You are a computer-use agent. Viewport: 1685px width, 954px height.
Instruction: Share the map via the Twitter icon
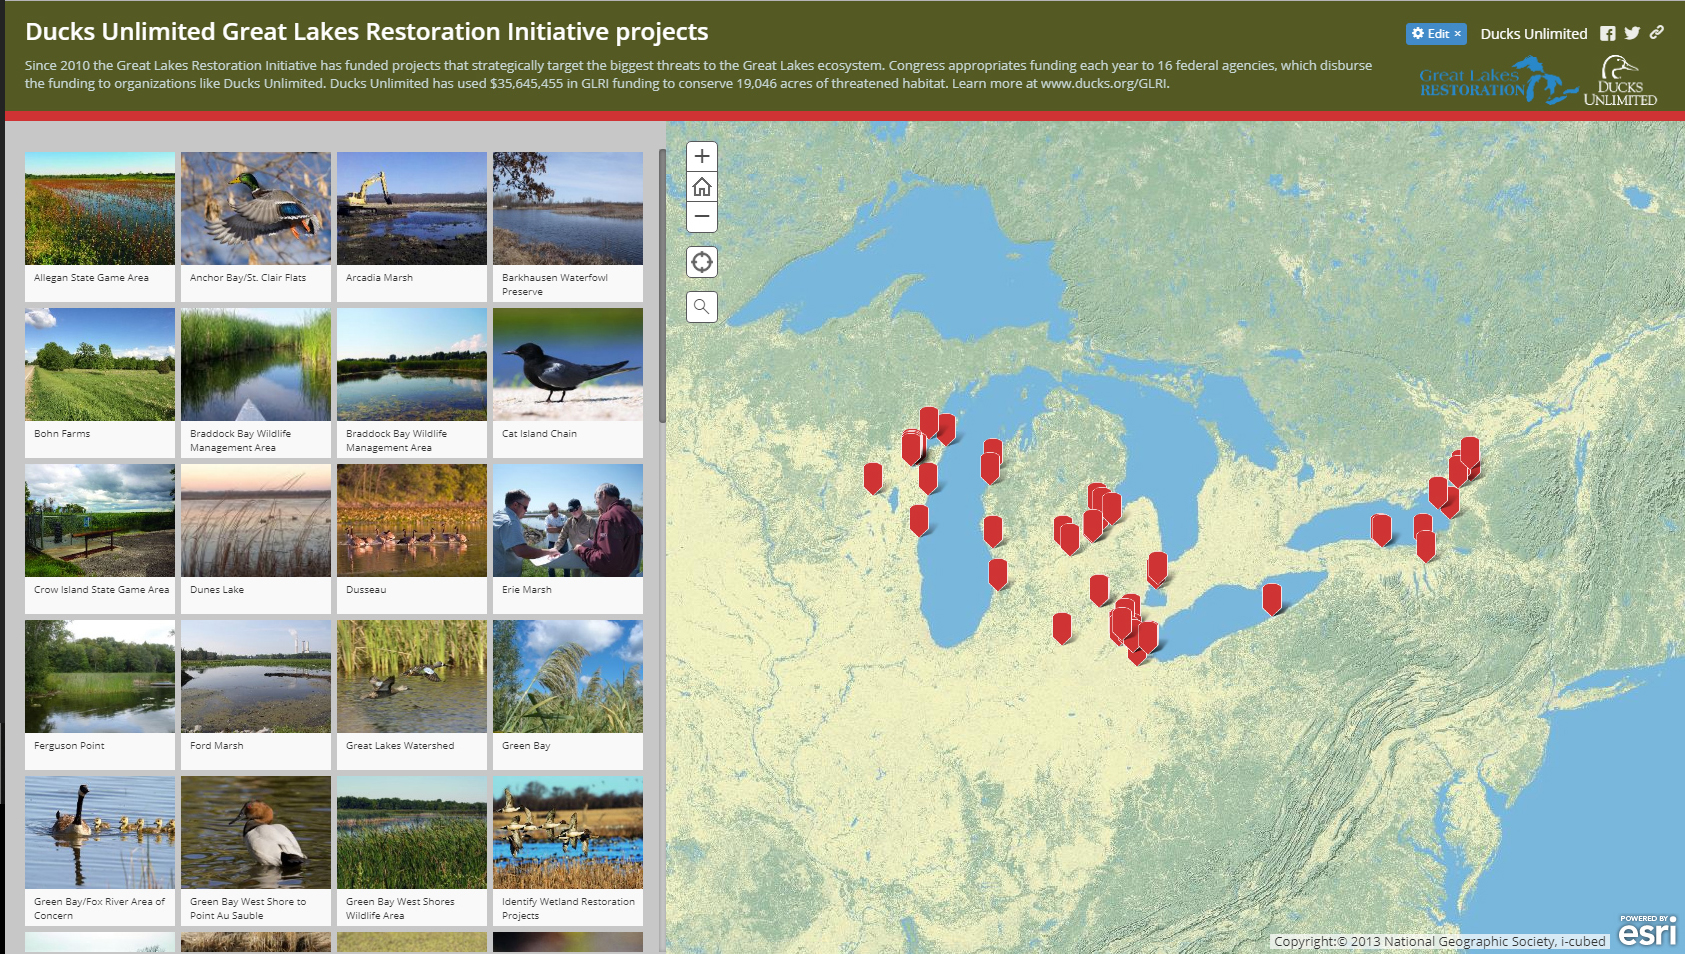pos(1631,33)
